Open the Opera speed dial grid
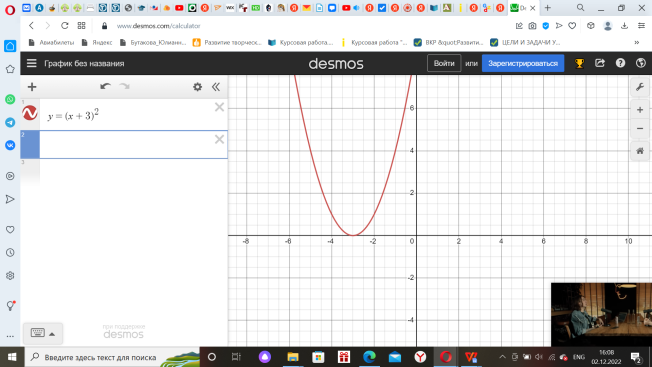Viewport: 652px width, 367px height. pyautogui.click(x=82, y=26)
